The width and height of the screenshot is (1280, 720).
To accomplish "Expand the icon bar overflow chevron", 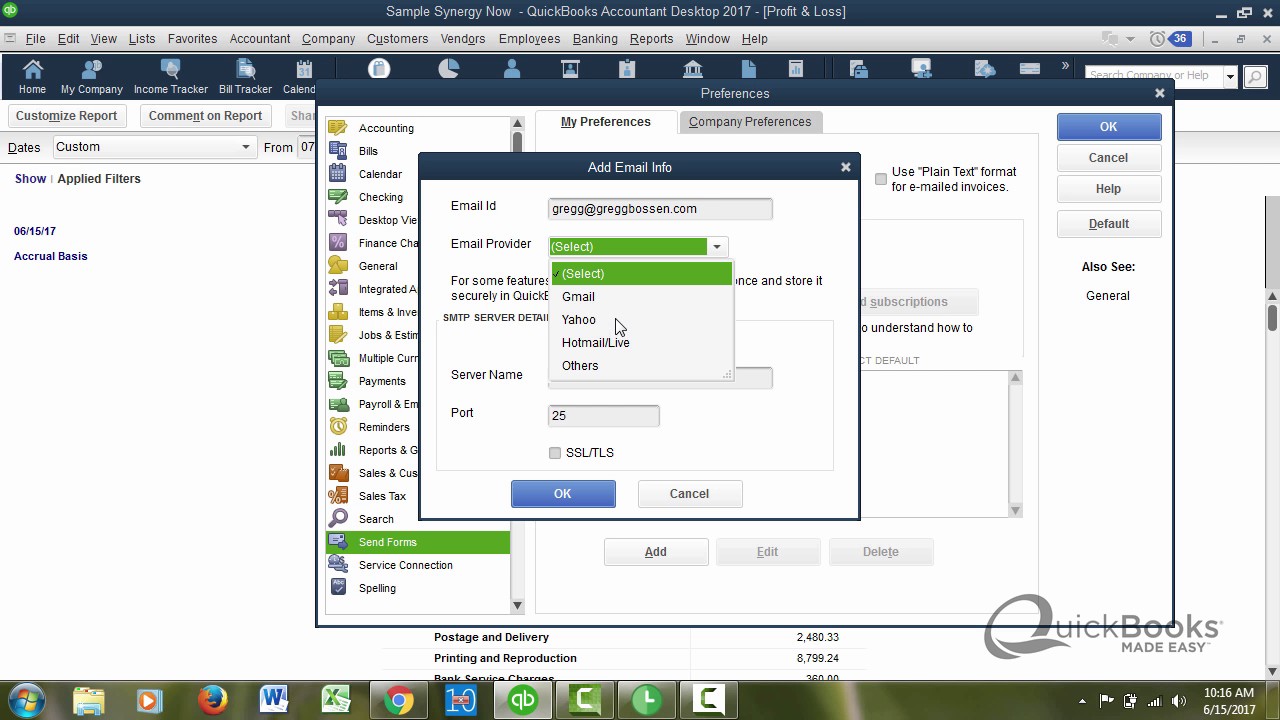I will (1065, 66).
